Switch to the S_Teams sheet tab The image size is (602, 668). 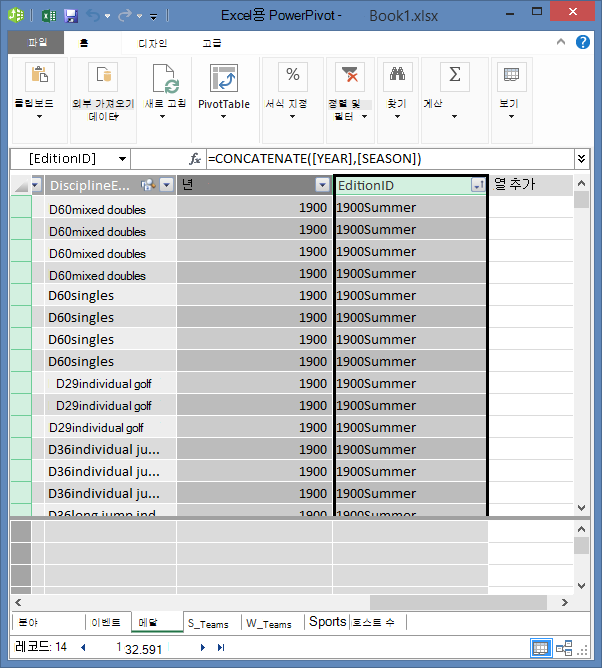point(208,624)
